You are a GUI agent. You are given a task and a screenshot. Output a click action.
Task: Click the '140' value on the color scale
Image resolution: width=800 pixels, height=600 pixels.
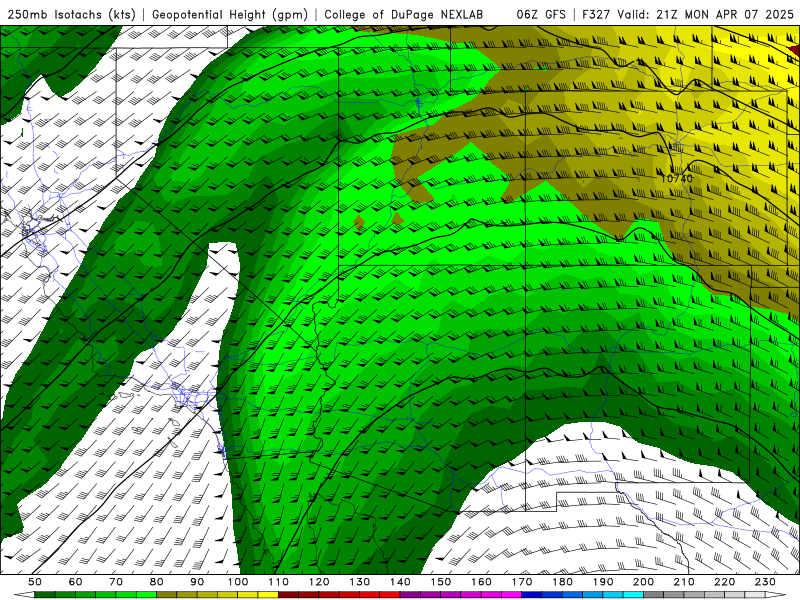[400, 582]
